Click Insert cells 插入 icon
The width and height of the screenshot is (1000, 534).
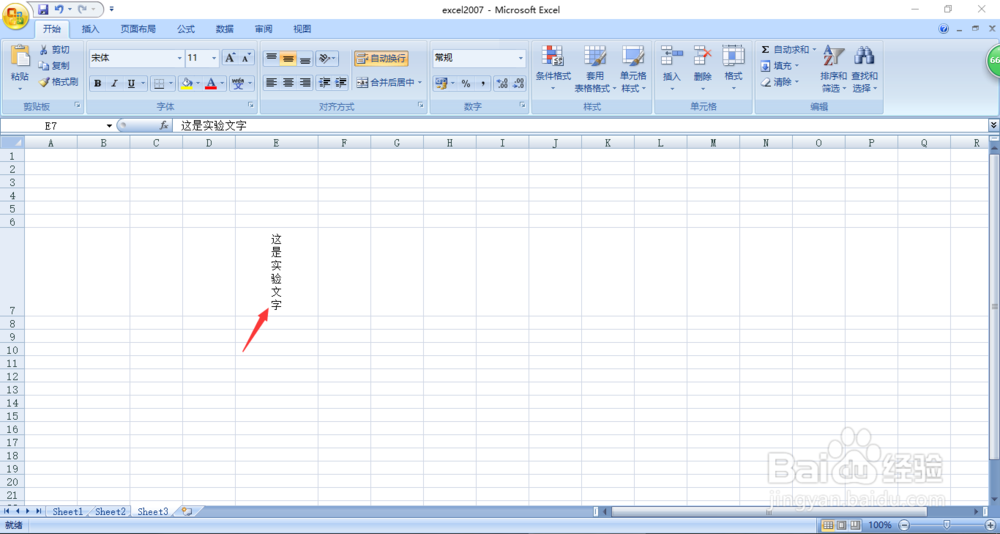click(672, 56)
